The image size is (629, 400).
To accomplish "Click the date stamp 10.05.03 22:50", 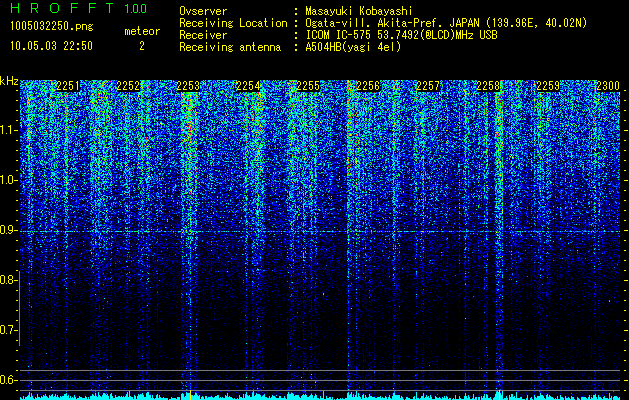I will click(x=51, y=46).
